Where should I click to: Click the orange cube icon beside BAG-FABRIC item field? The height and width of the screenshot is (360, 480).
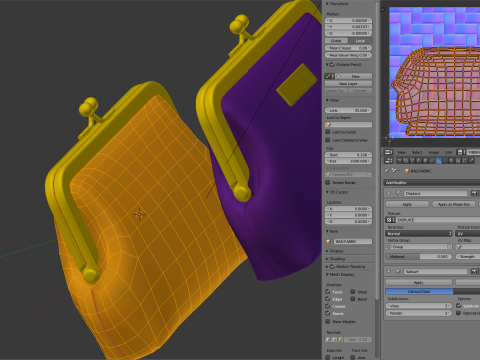pyautogui.click(x=329, y=241)
